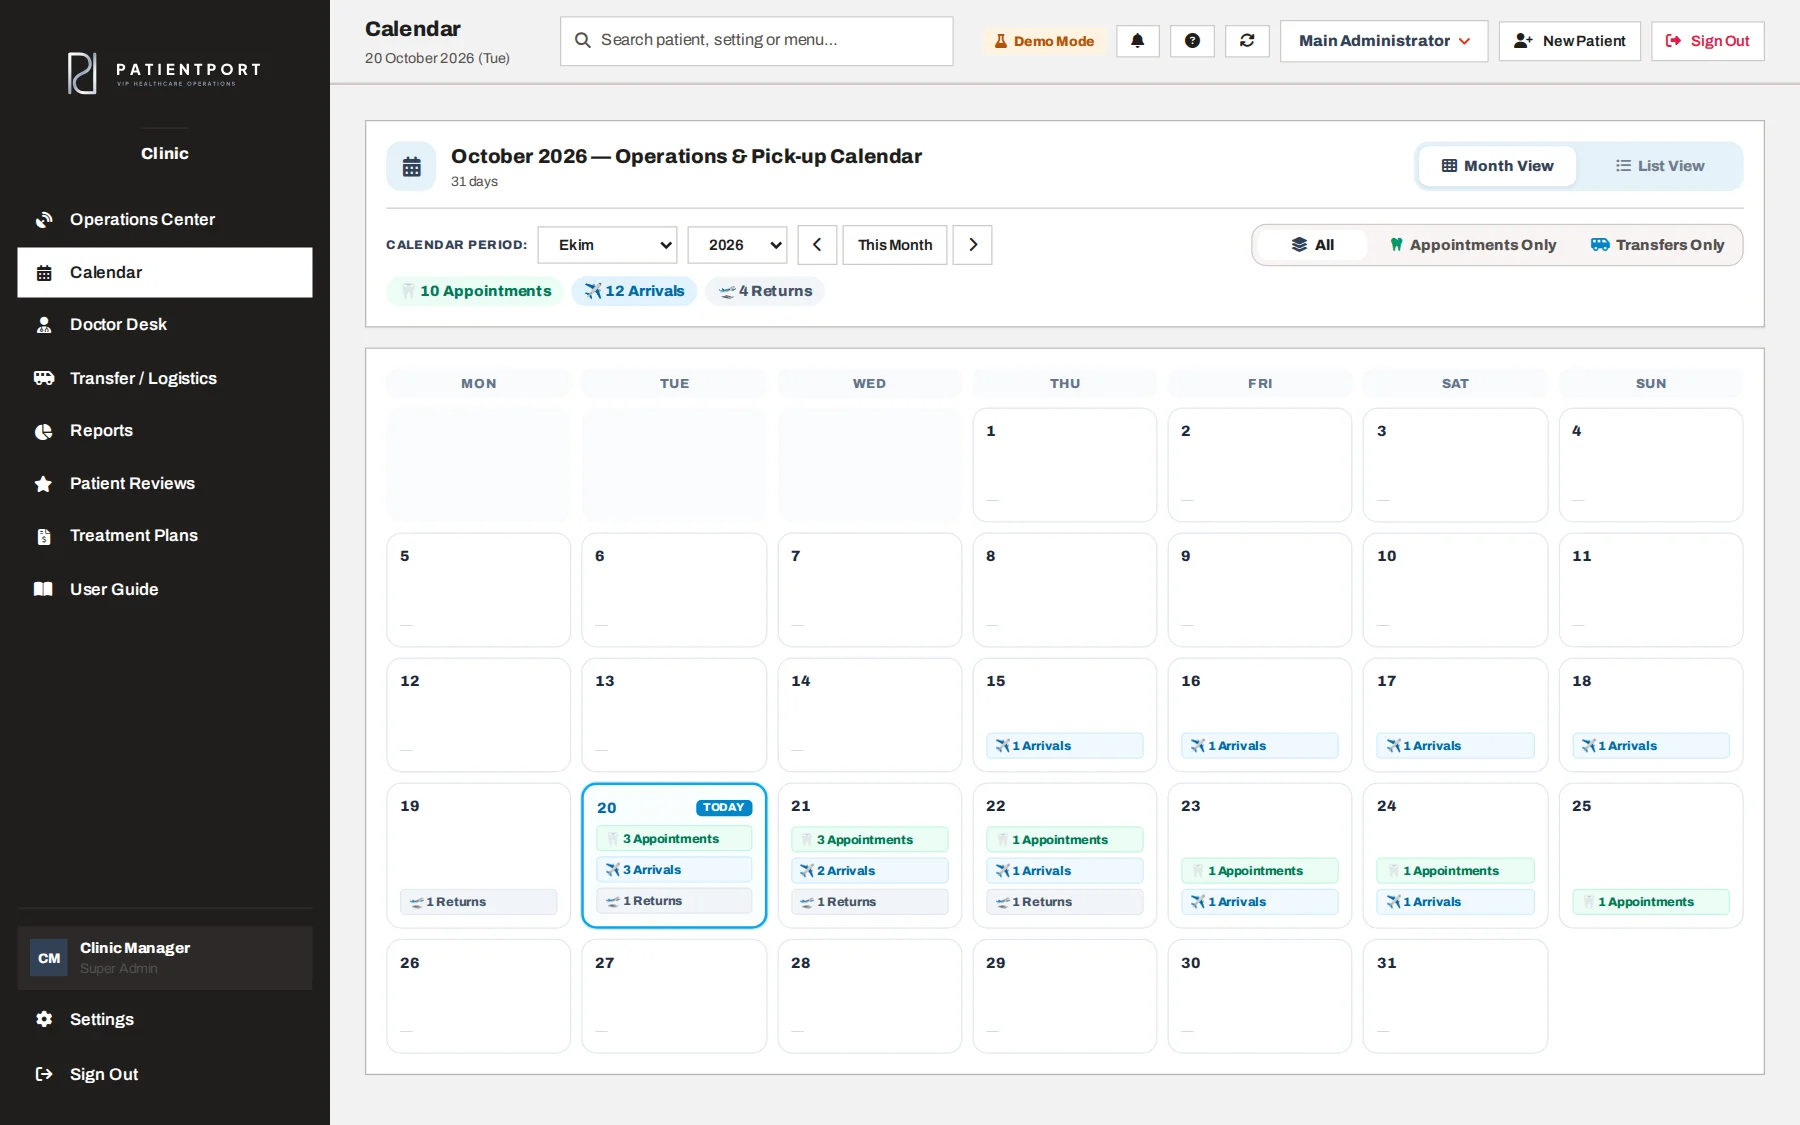Viewport: 1800px width, 1125px height.
Task: Click the CM avatar badge
Action: [49, 958]
